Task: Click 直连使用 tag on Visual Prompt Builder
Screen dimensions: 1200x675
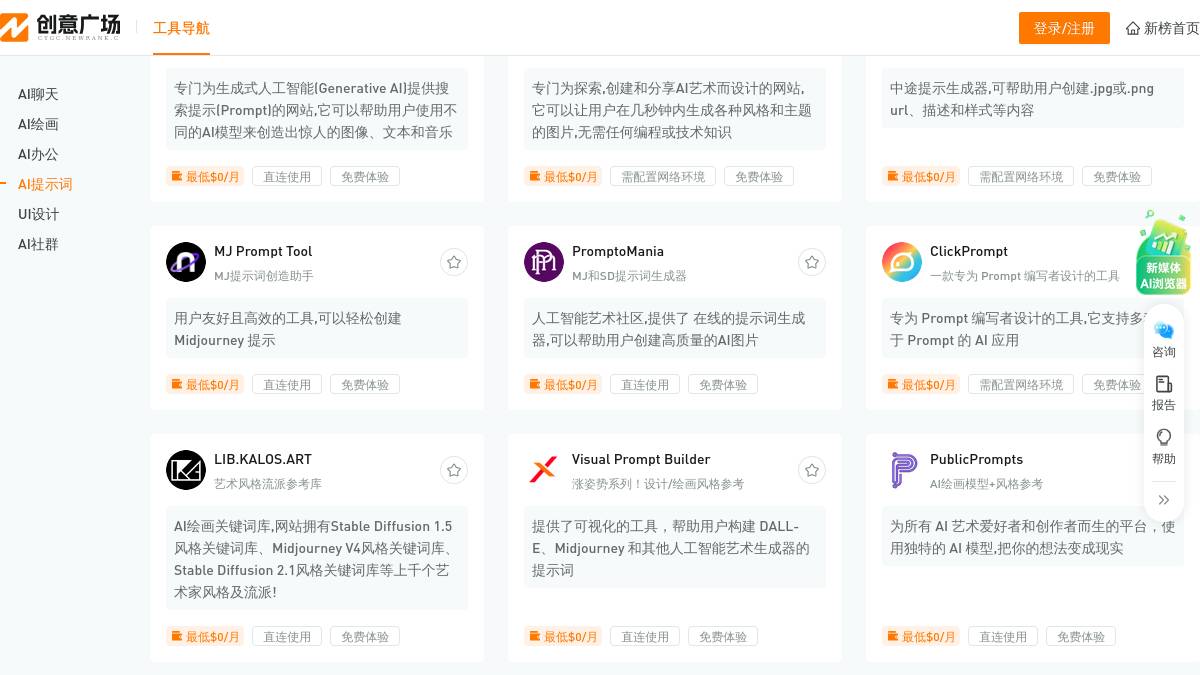Action: coord(645,636)
